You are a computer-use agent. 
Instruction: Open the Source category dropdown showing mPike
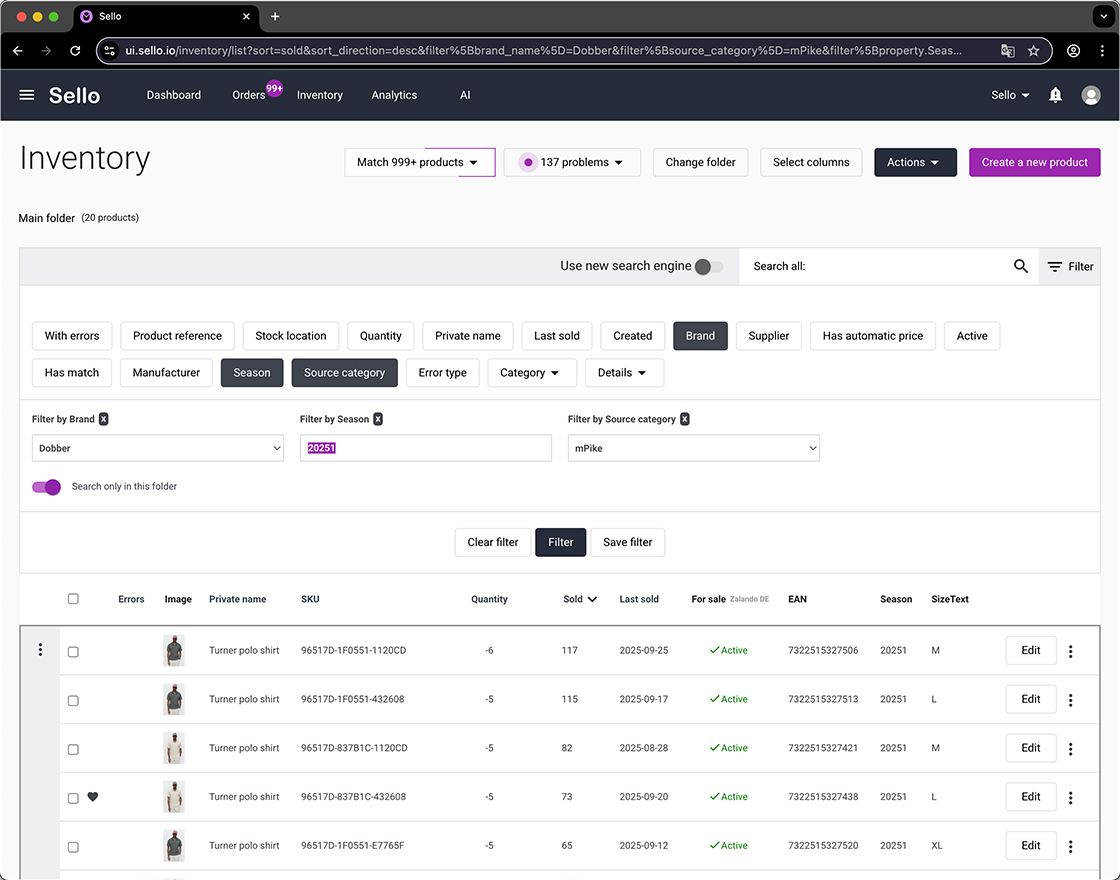[693, 448]
